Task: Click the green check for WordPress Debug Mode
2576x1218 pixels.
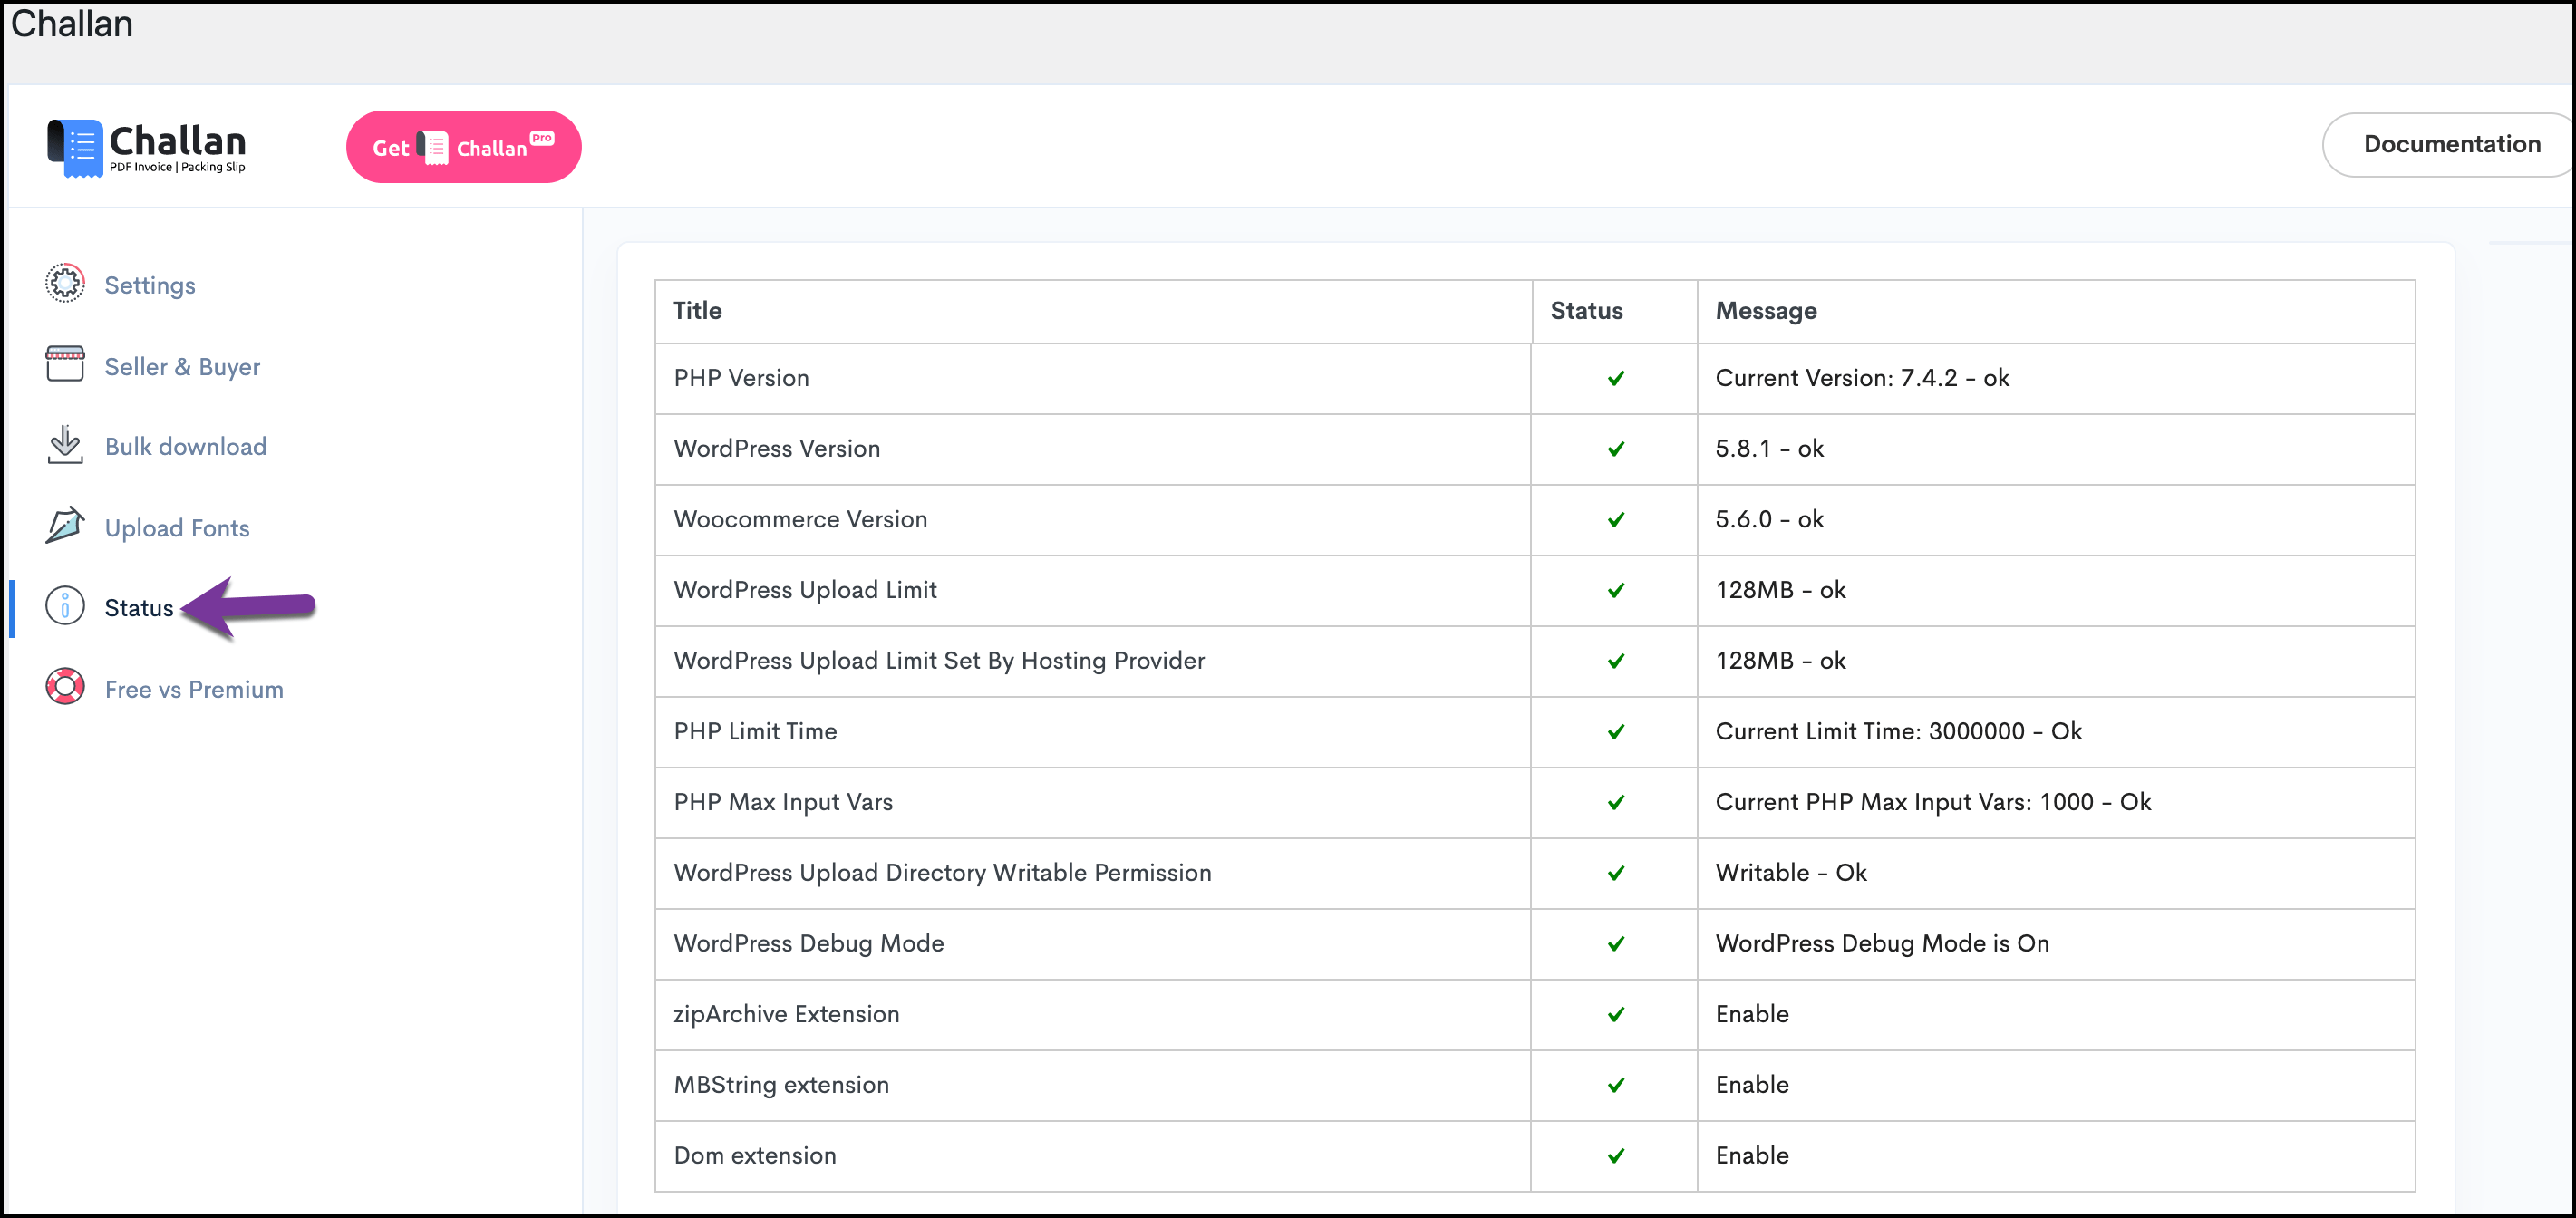Action: tap(1615, 944)
